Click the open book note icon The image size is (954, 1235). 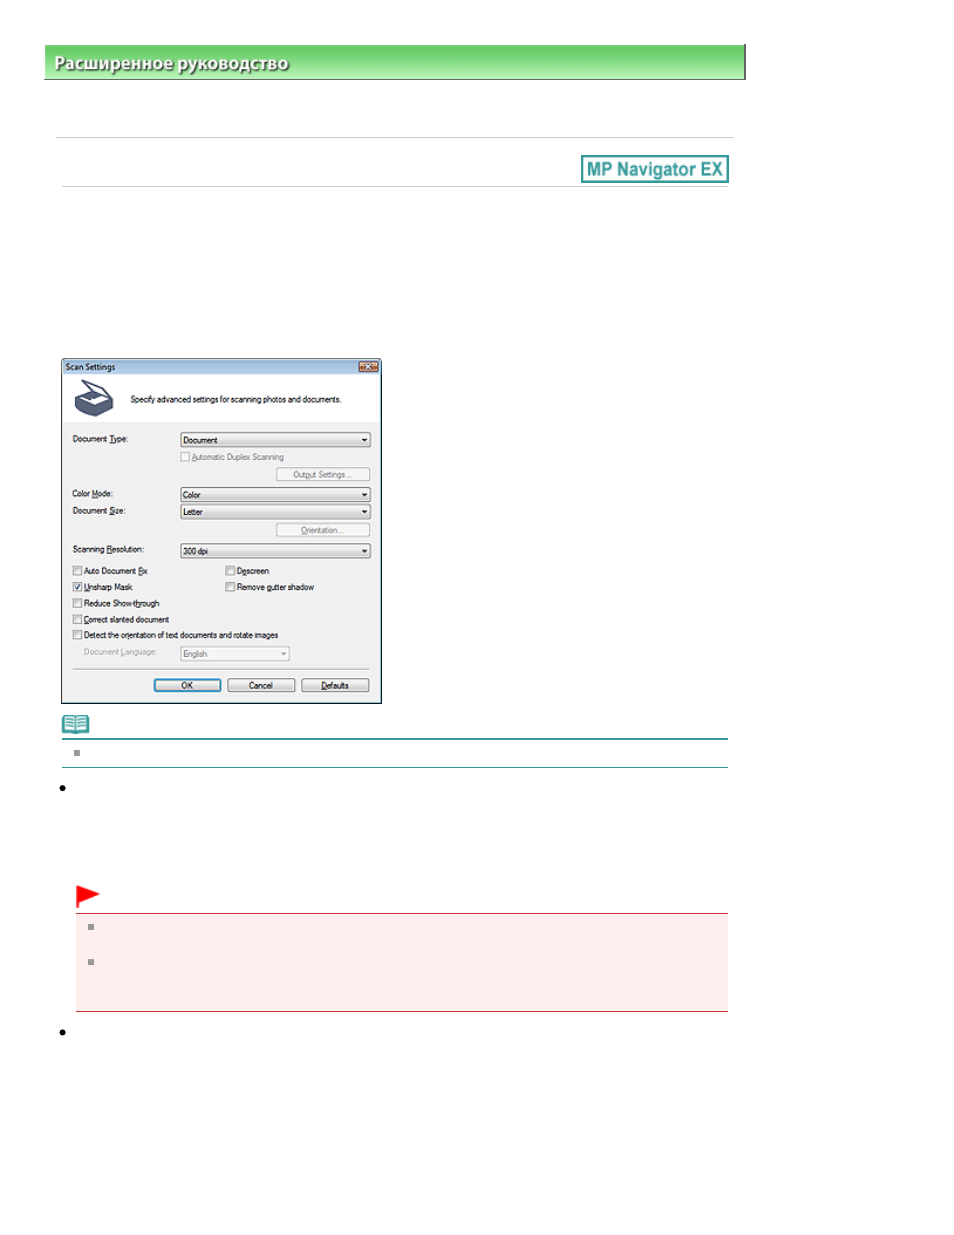coord(76,724)
